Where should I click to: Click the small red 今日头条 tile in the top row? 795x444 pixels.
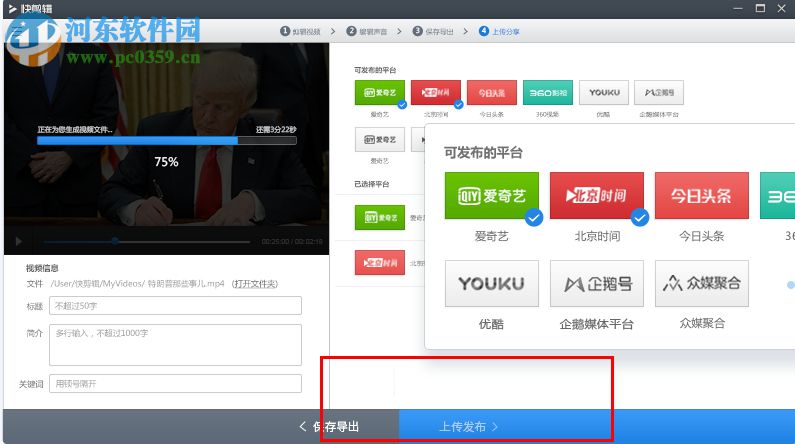pos(492,93)
